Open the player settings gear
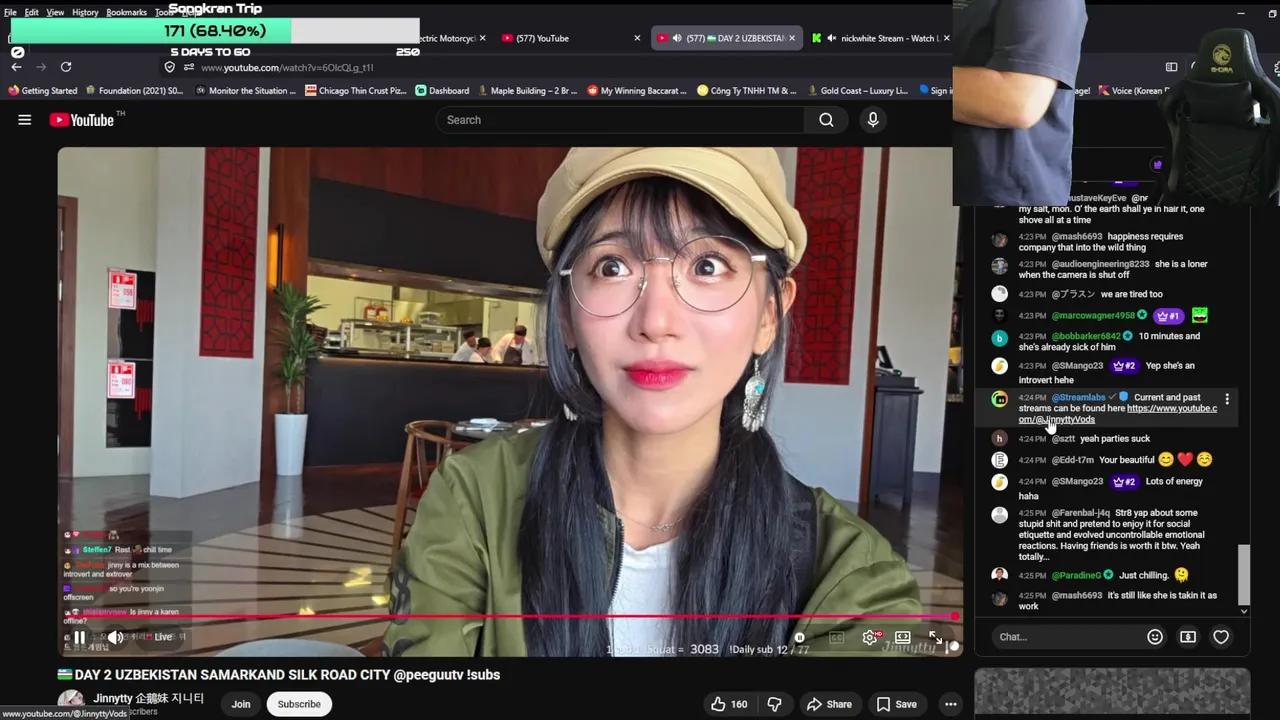1280x720 pixels. click(x=870, y=637)
